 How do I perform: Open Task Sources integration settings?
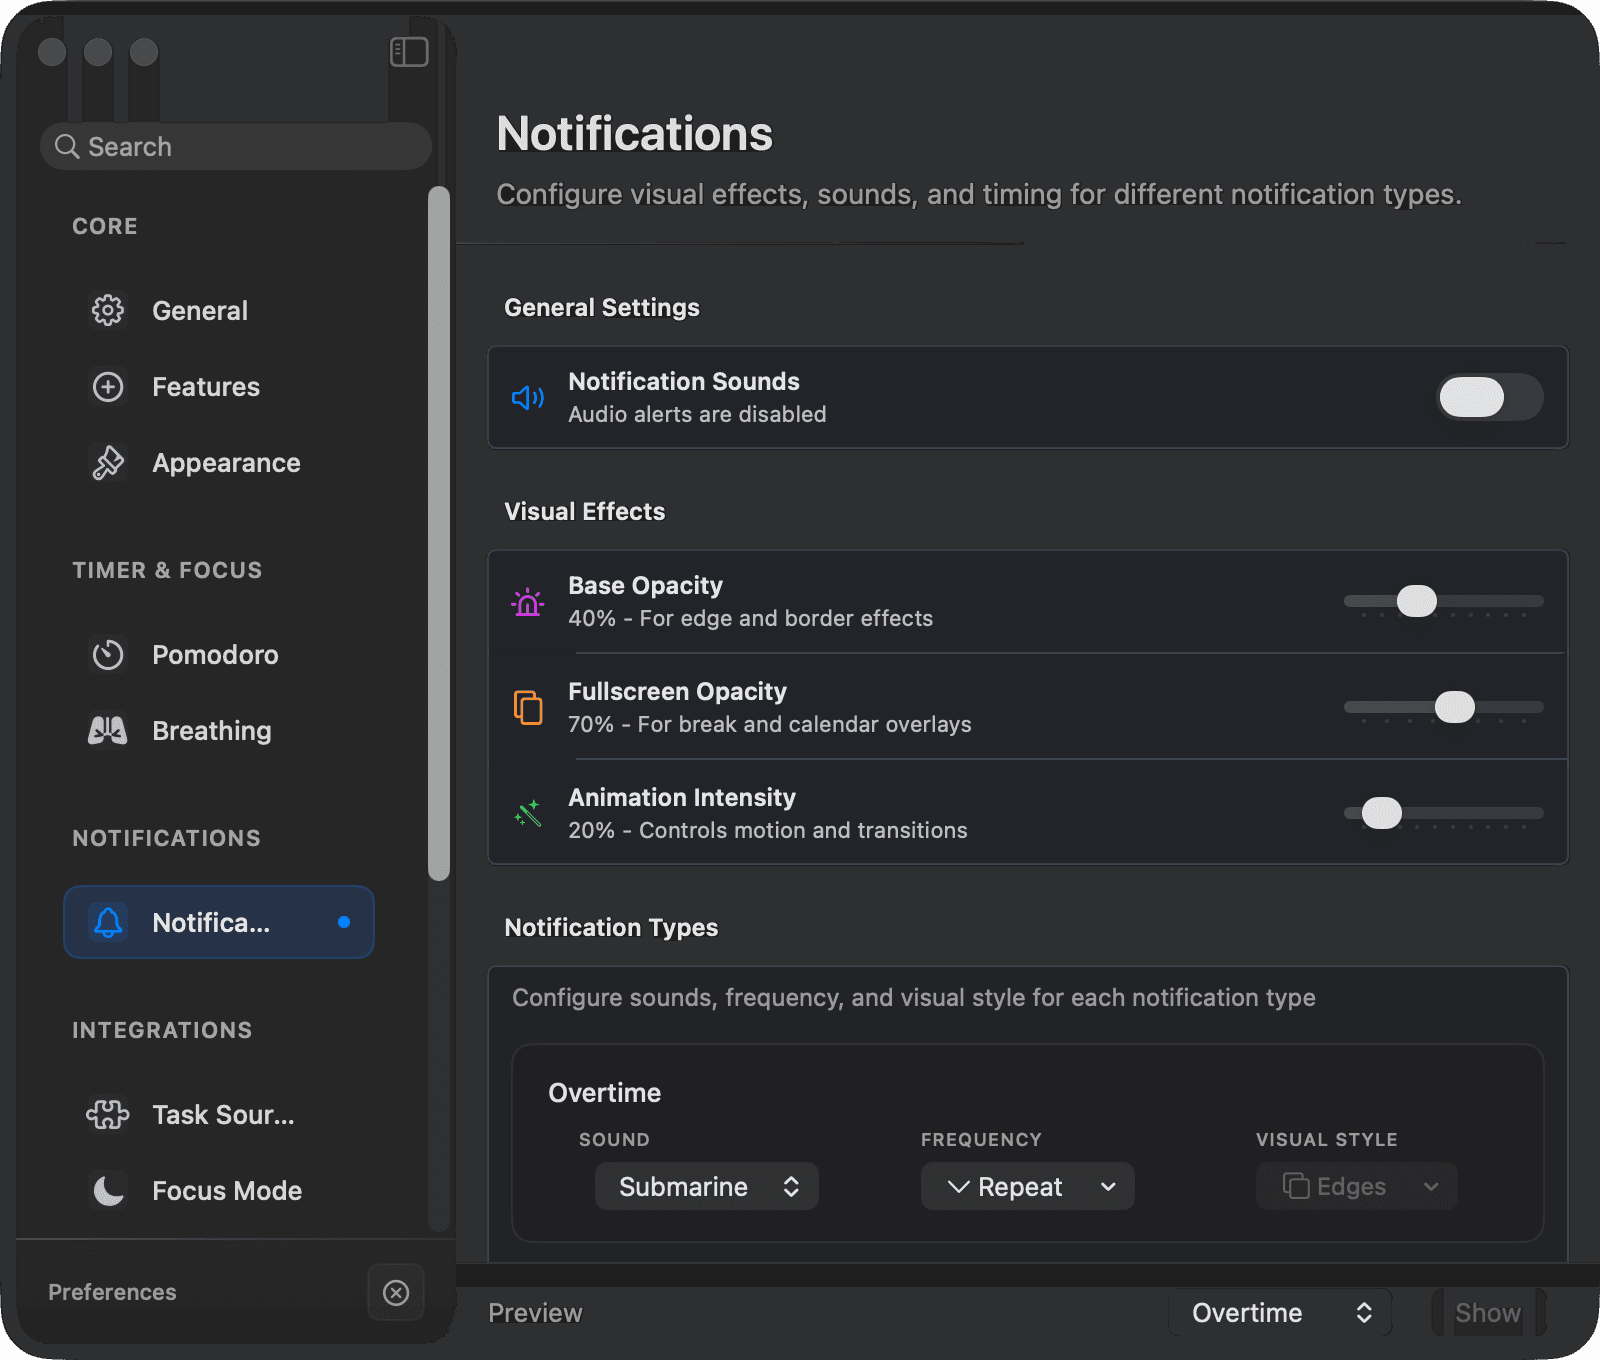(x=218, y=1114)
